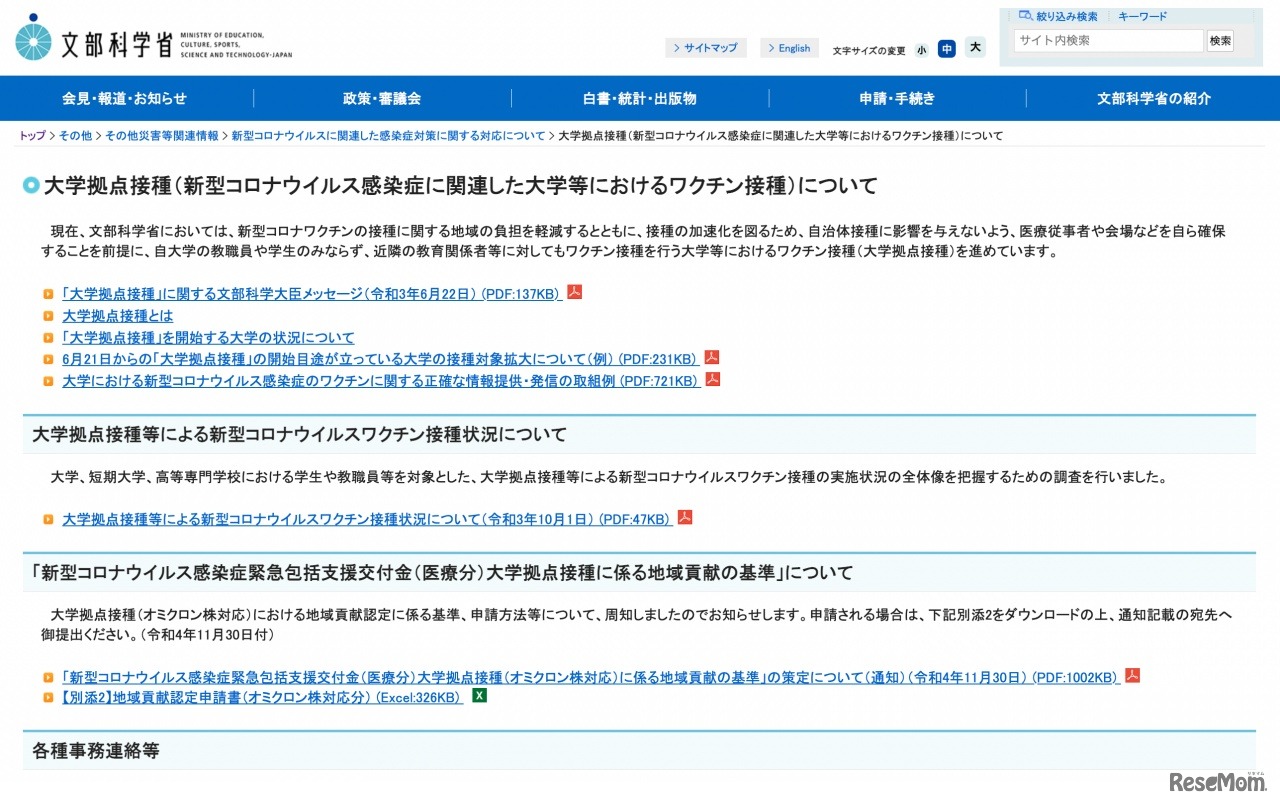
Task: Open PDF icon beside 正確な情報提供・発信の取組例
Action: click(x=711, y=379)
